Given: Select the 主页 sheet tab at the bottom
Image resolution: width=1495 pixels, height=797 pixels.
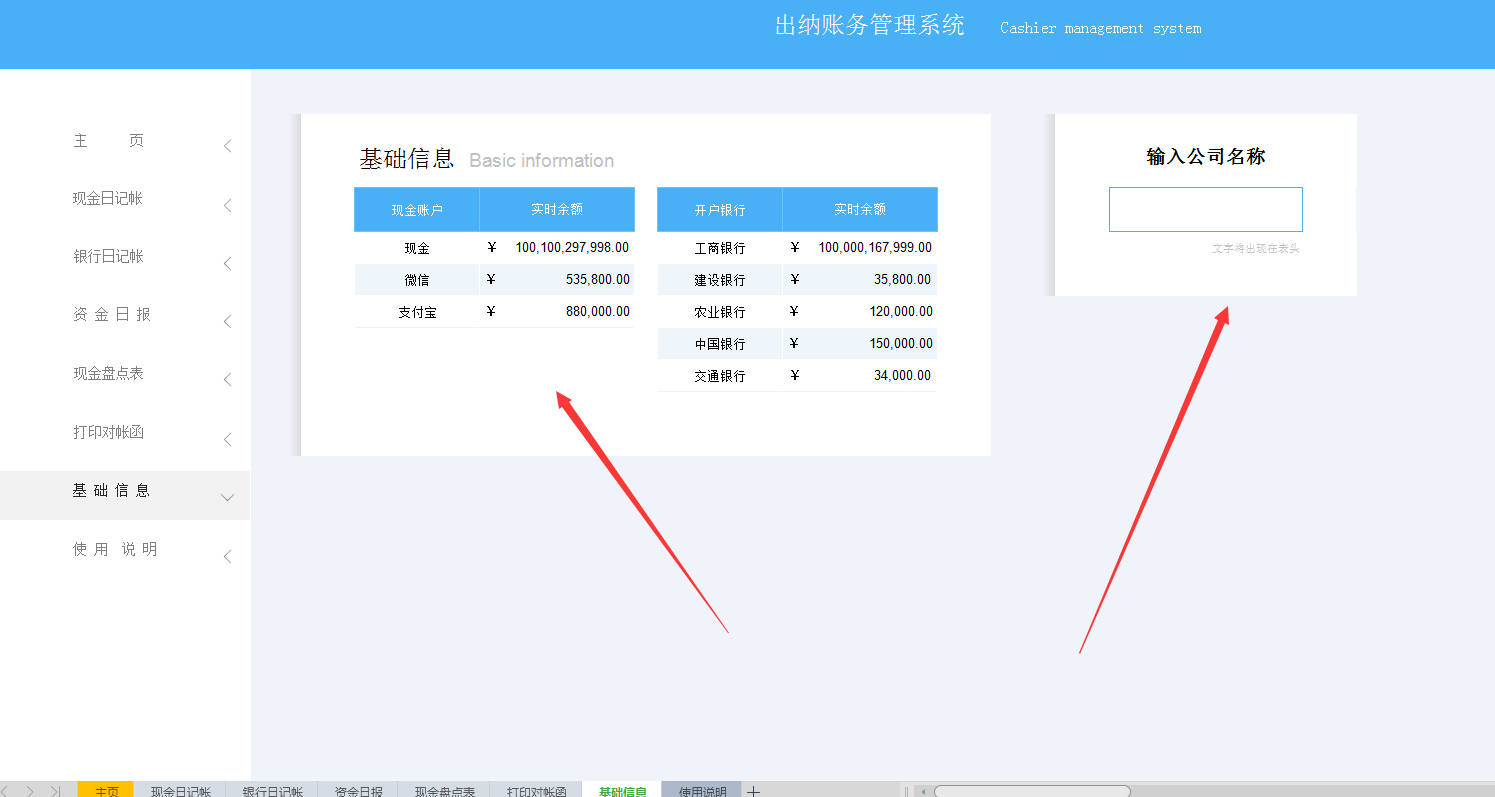Looking at the screenshot, I should (x=105, y=790).
